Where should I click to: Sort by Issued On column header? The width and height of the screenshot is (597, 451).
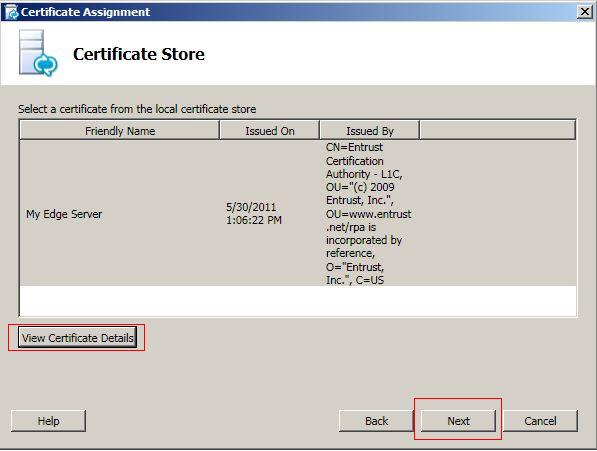(270, 131)
